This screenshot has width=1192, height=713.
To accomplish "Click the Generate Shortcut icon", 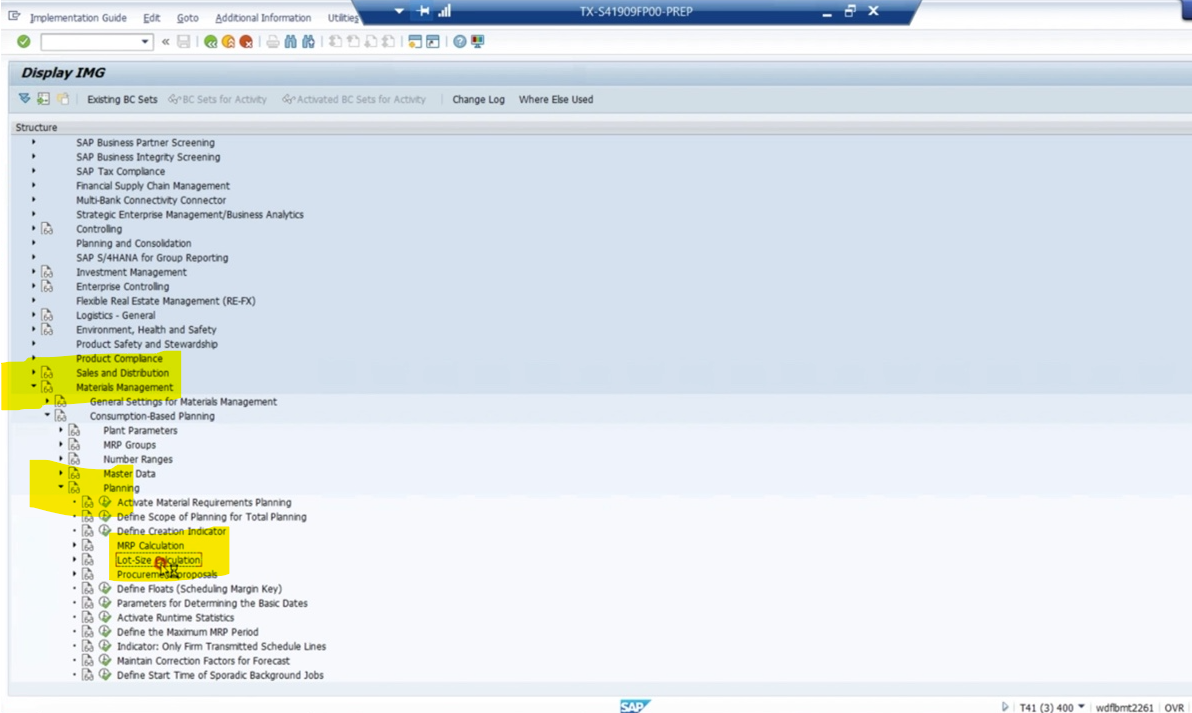I will click(x=433, y=42).
